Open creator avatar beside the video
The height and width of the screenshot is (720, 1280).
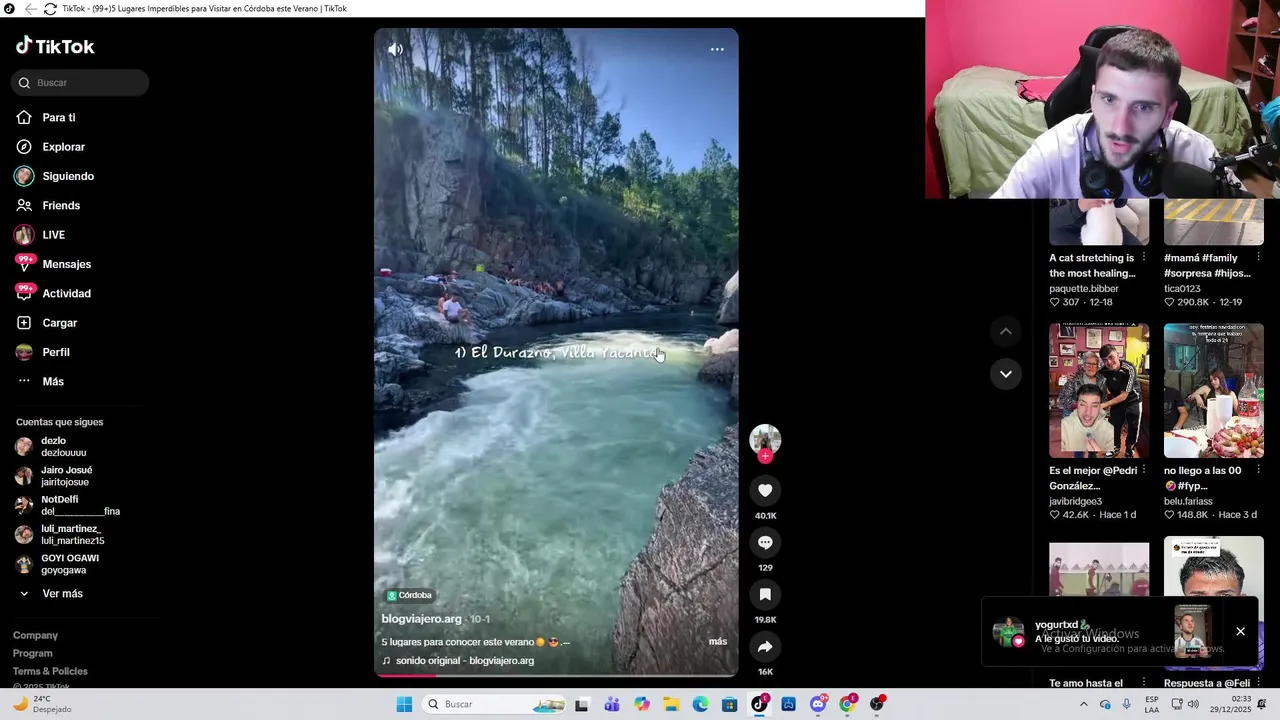click(x=765, y=440)
